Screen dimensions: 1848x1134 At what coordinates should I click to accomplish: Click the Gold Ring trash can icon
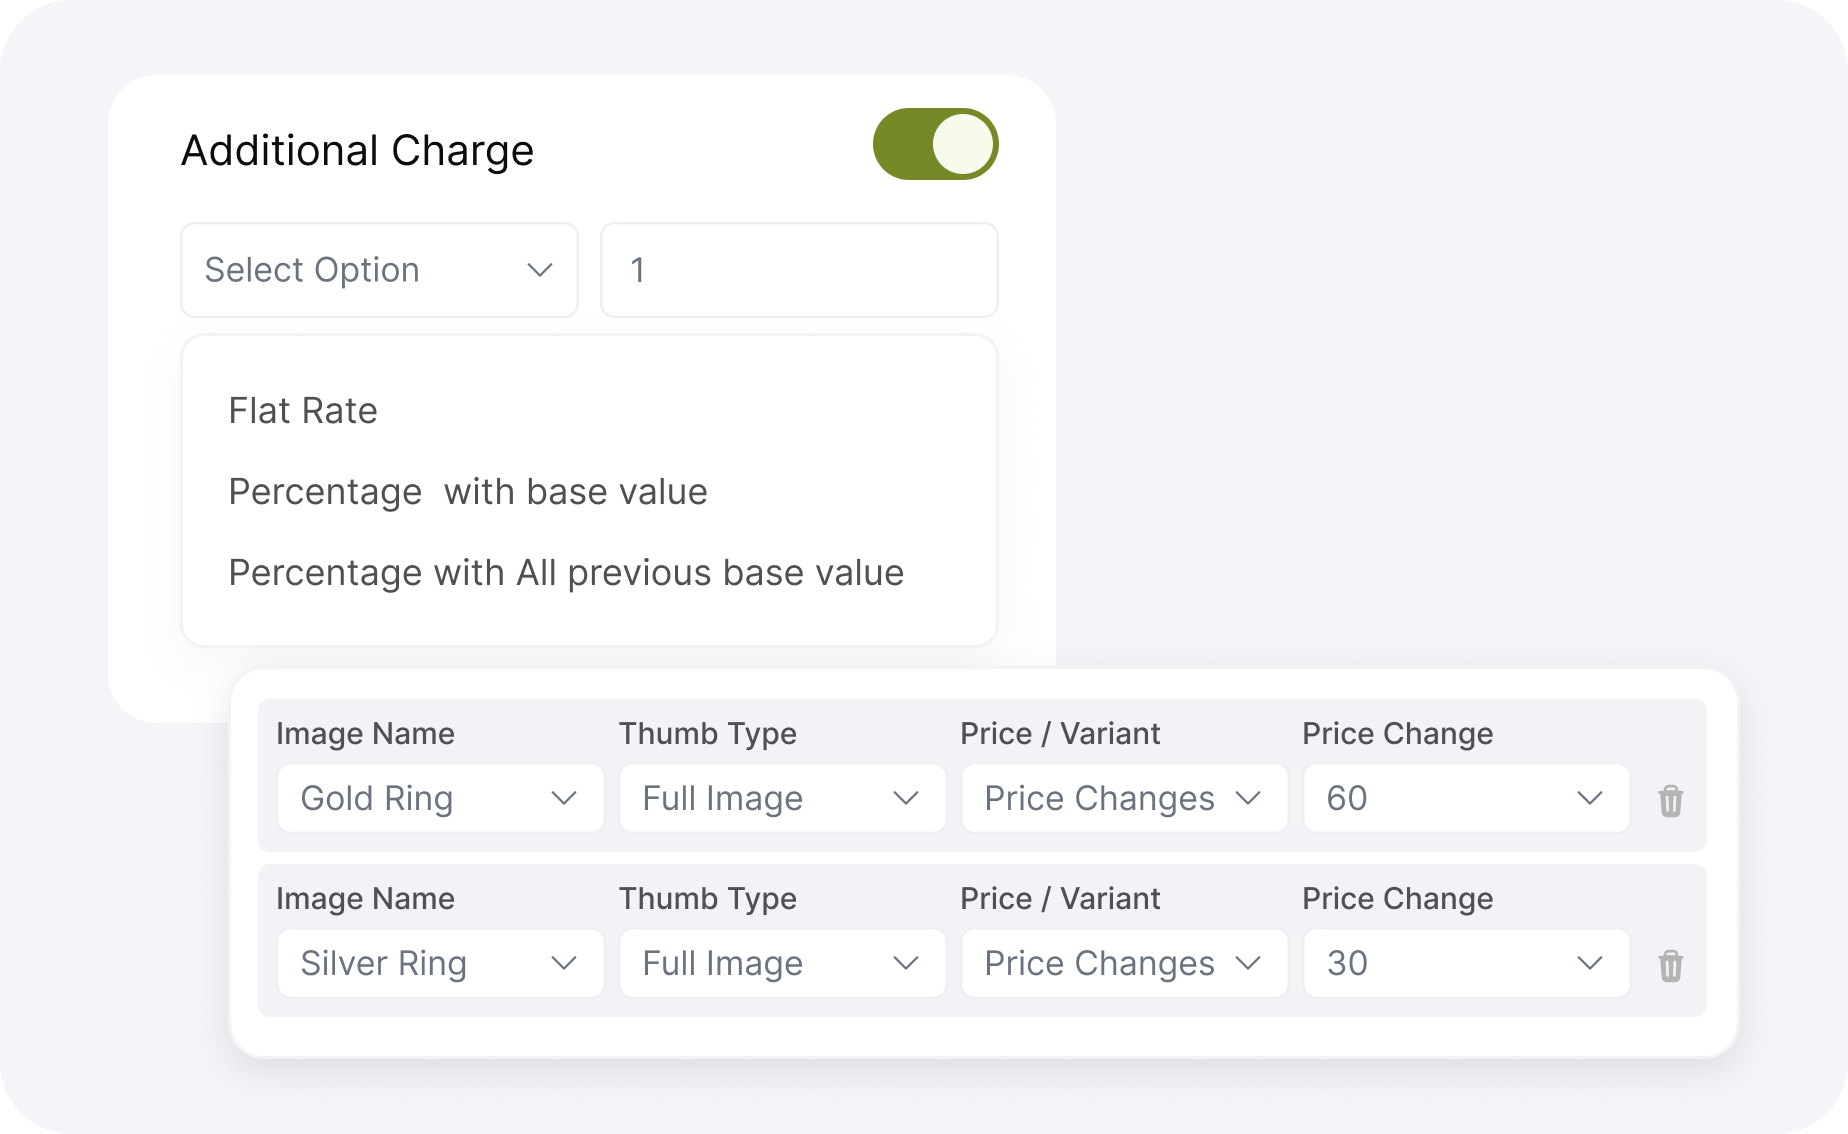click(x=1672, y=799)
